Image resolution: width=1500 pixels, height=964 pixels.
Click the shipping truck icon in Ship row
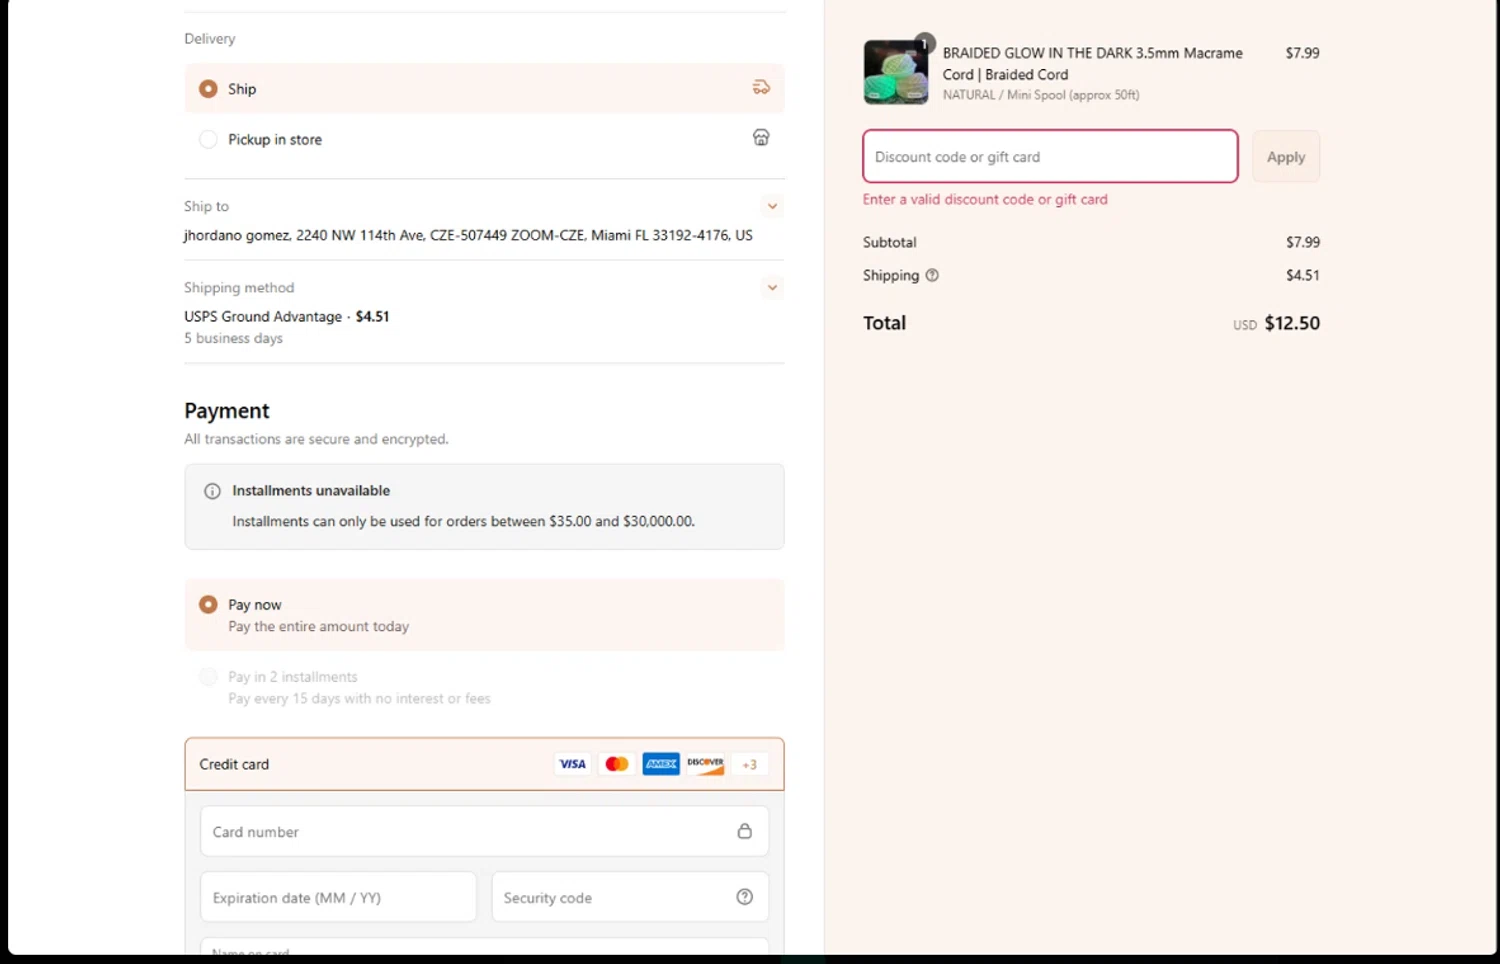(761, 88)
